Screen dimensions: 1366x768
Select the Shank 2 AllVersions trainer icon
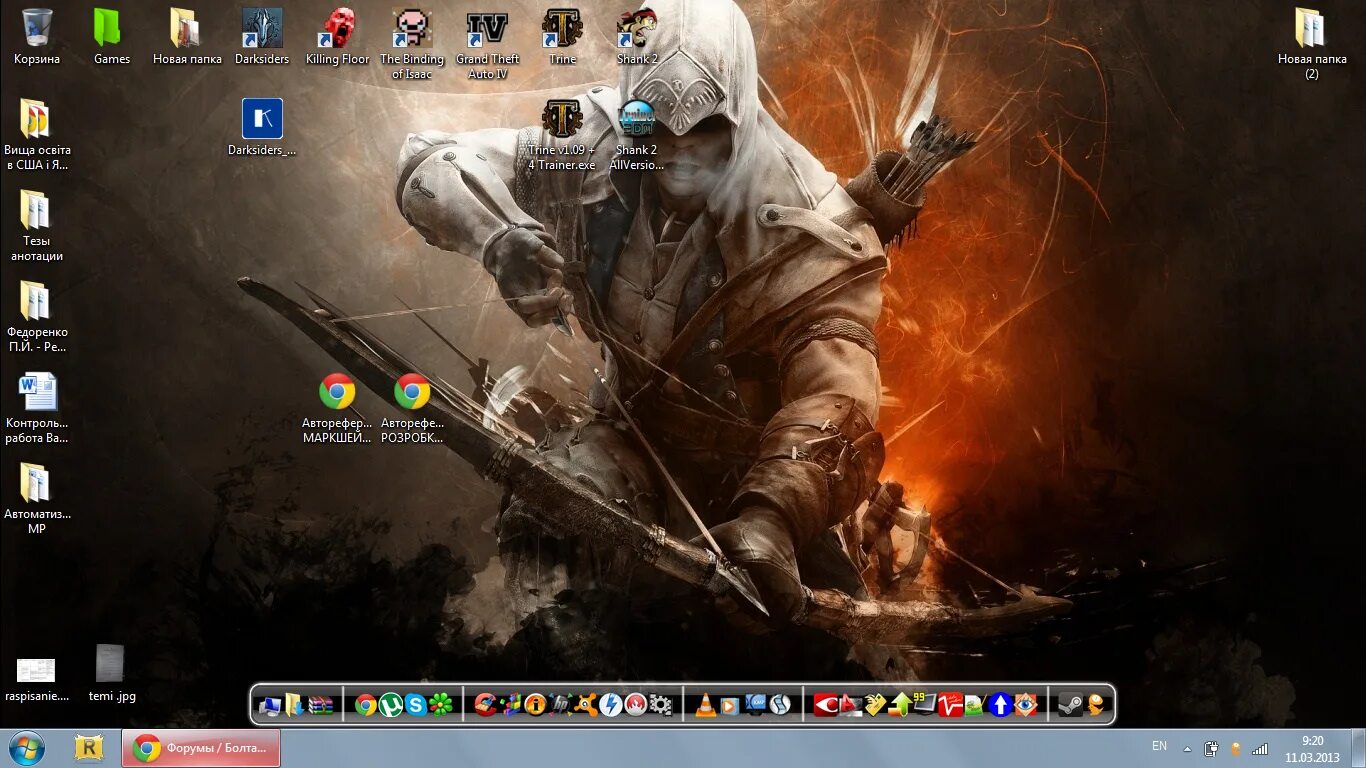pos(637,134)
